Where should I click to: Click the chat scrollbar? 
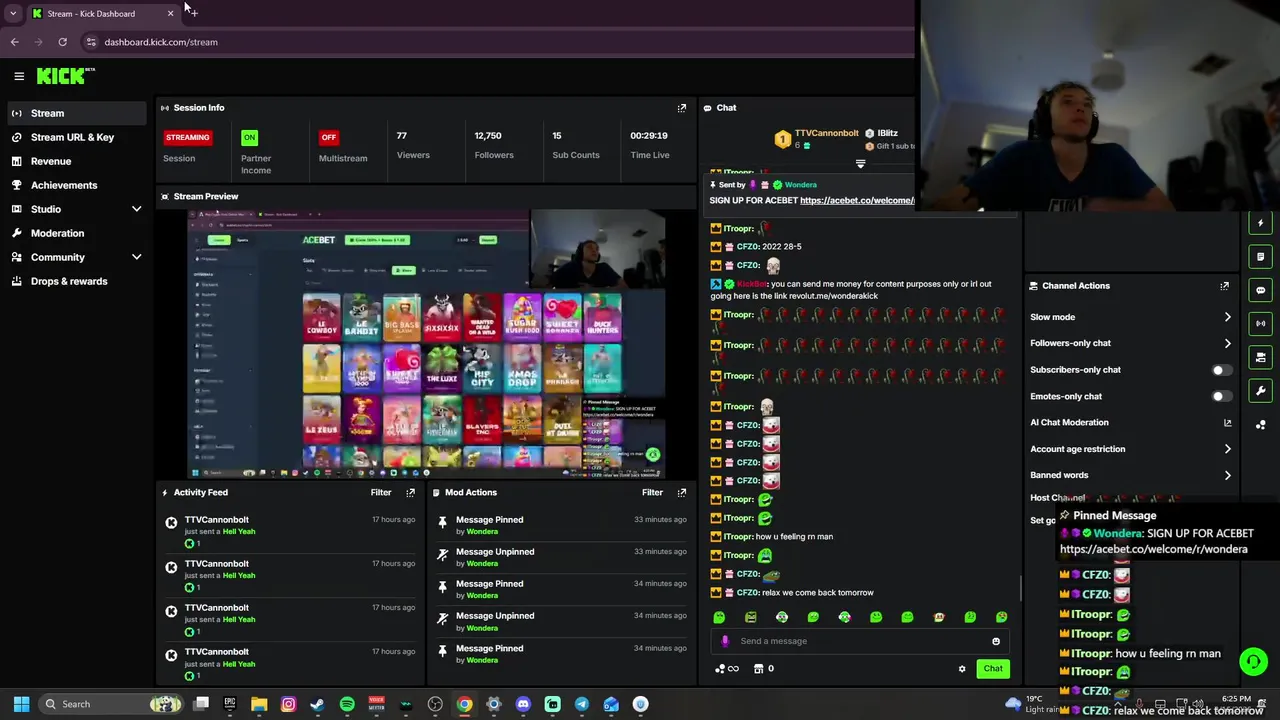point(1020,590)
